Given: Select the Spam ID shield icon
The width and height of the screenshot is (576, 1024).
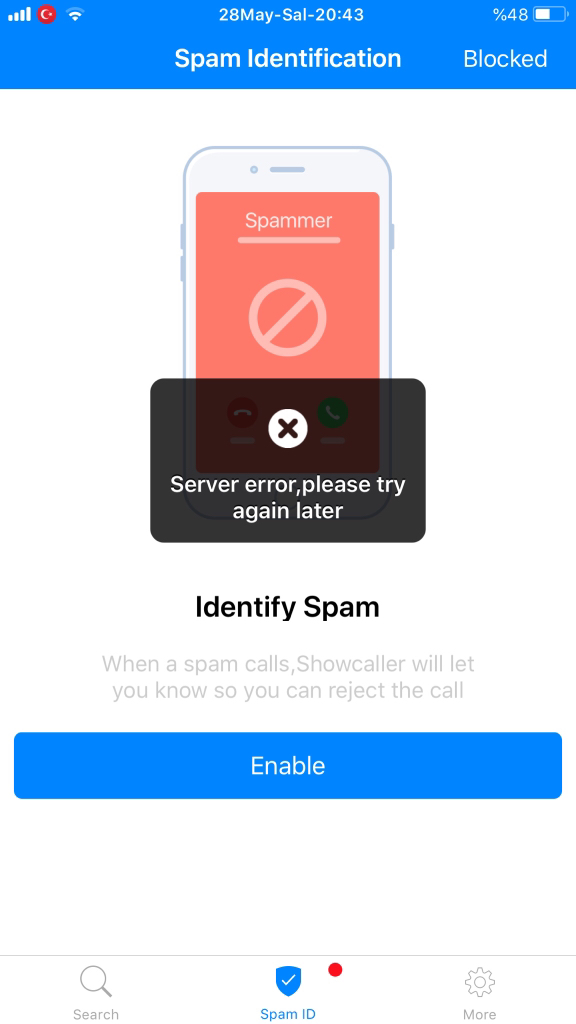Looking at the screenshot, I should pyautogui.click(x=288, y=982).
